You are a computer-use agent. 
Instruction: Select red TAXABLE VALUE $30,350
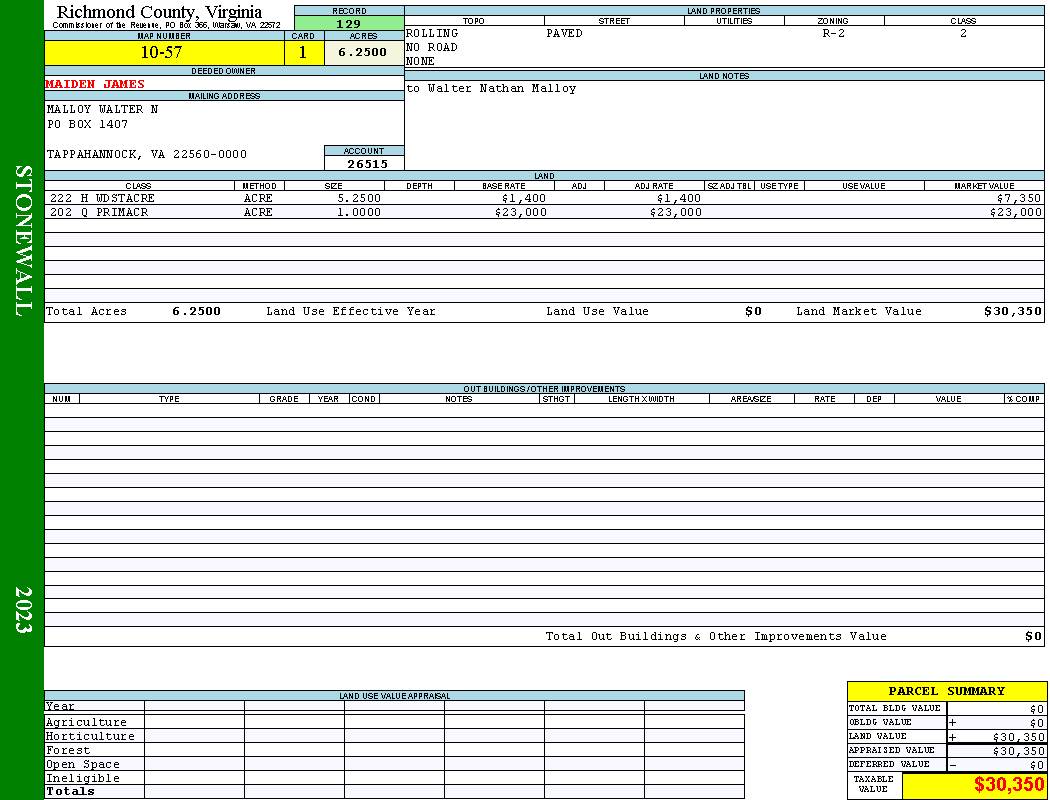pyautogui.click(x=1008, y=785)
